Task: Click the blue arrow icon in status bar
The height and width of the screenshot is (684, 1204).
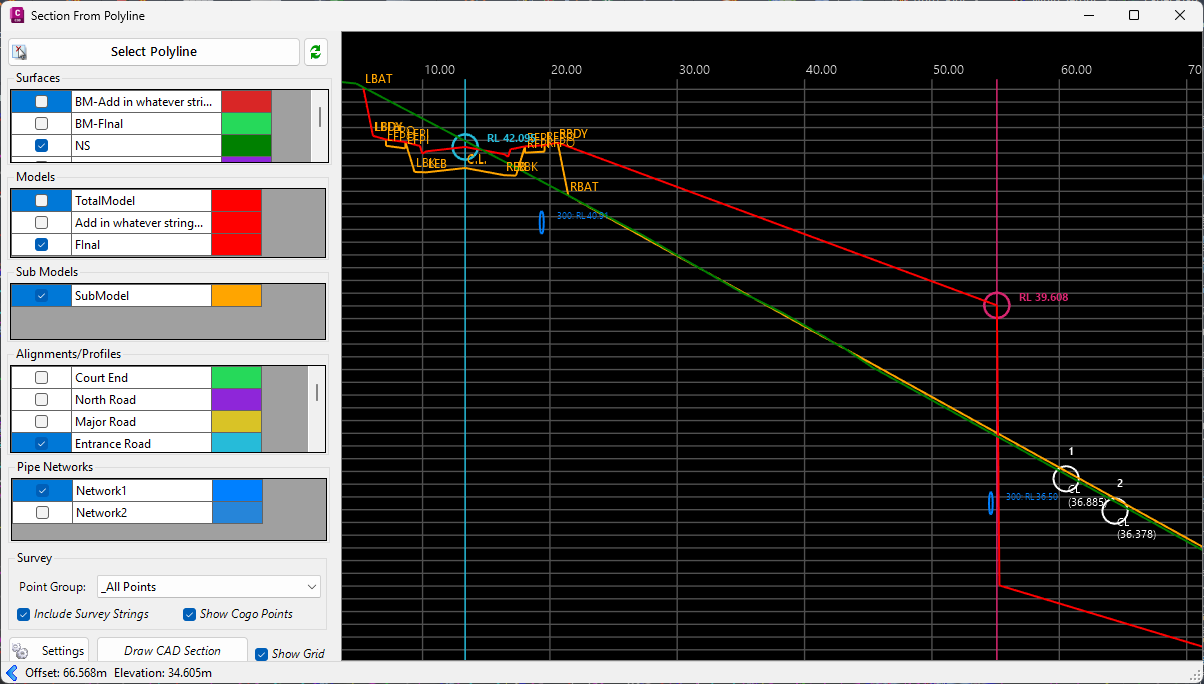Action: tap(12, 673)
